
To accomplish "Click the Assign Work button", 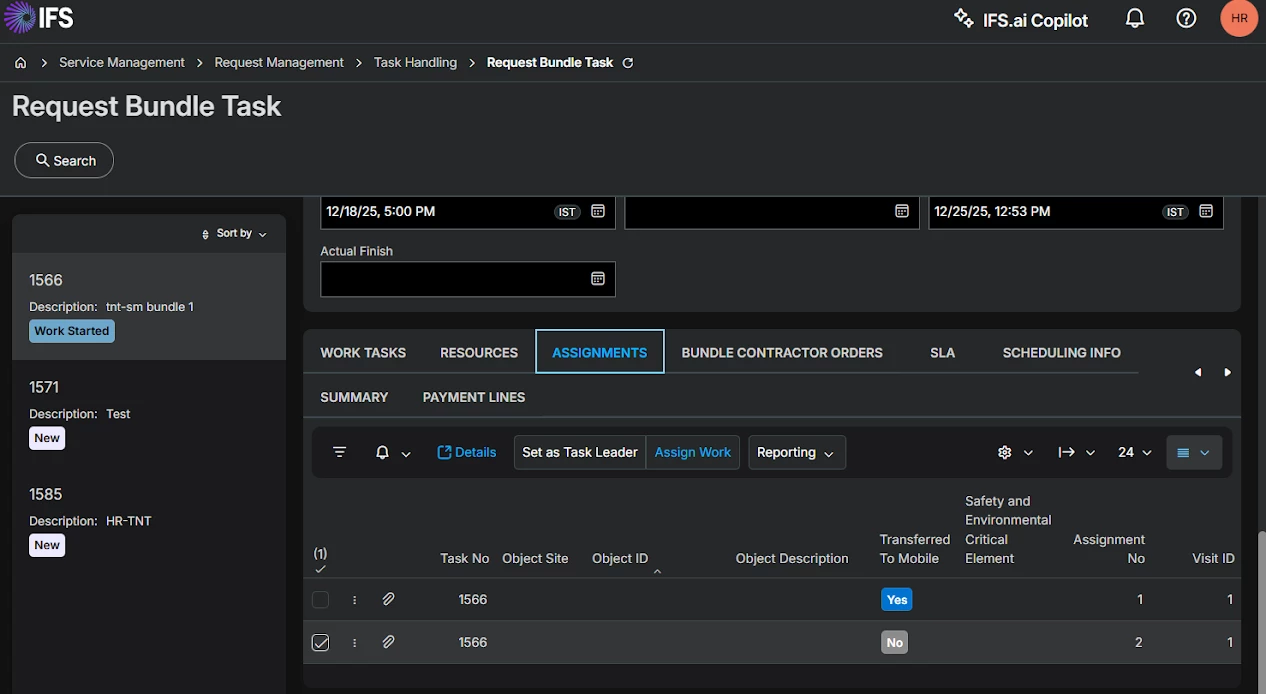I will [692, 453].
